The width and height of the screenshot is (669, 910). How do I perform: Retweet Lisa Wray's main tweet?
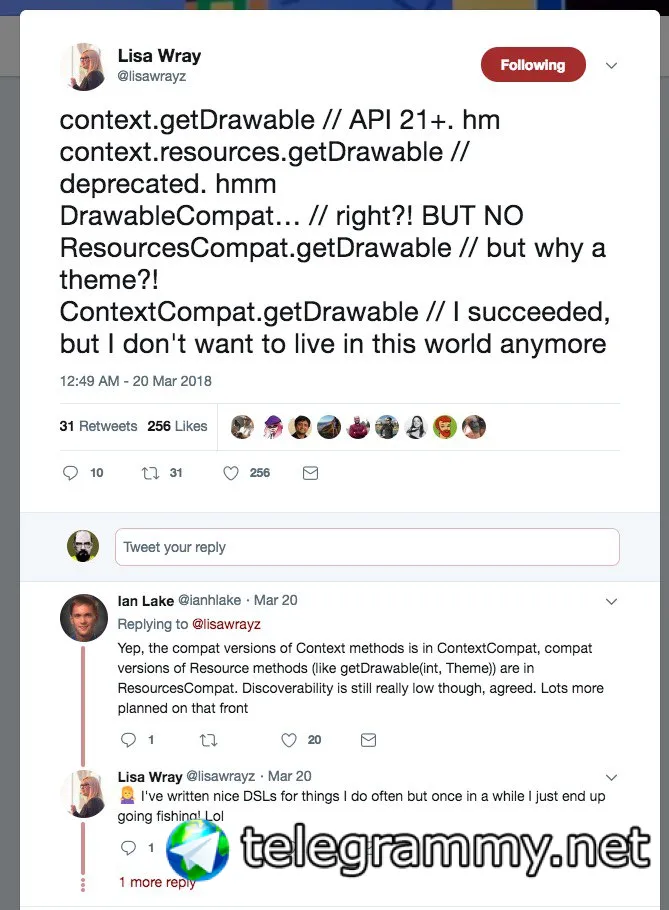[x=150, y=473]
